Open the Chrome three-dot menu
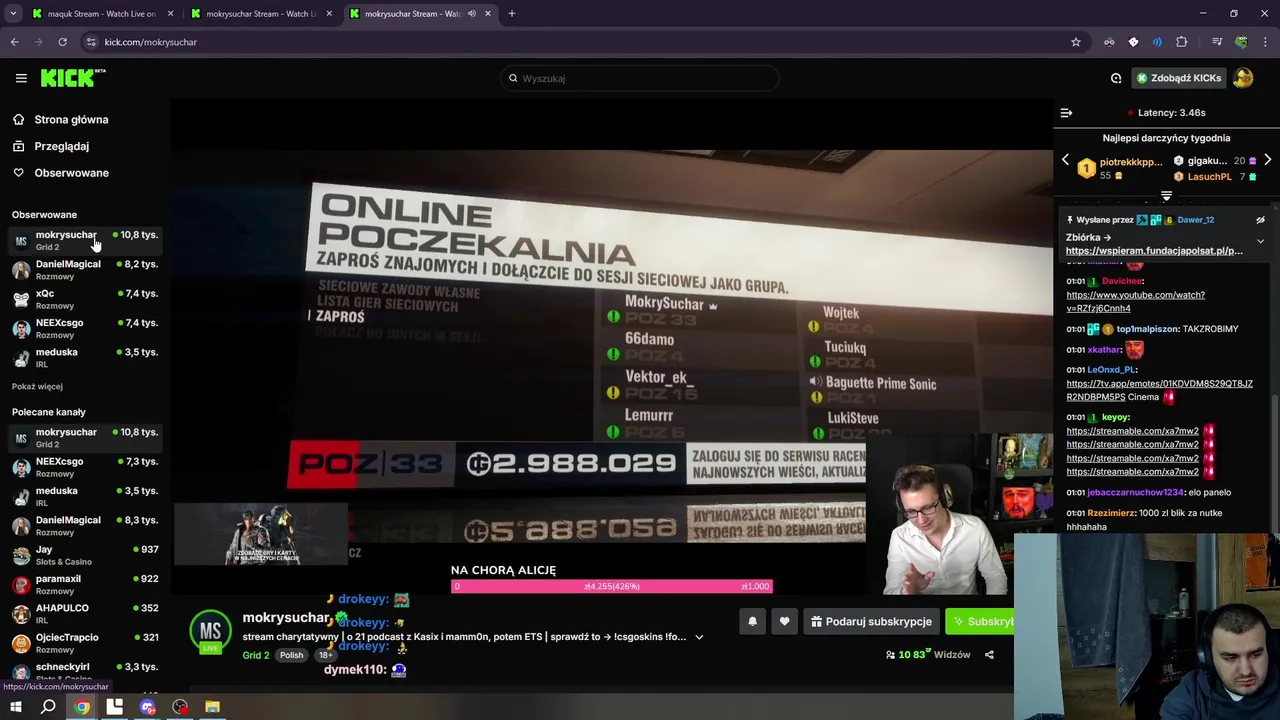Screen dimensions: 1280x720 pos(1265,42)
